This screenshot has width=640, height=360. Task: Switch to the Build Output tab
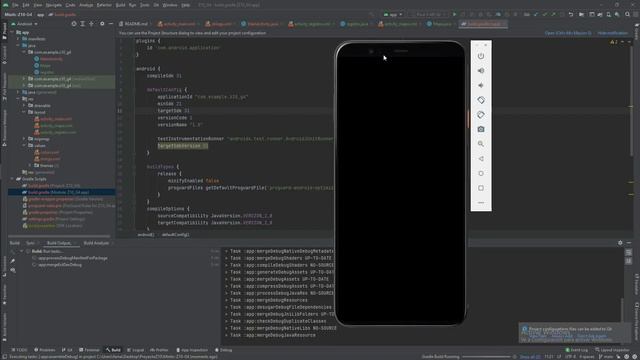pyautogui.click(x=59, y=243)
